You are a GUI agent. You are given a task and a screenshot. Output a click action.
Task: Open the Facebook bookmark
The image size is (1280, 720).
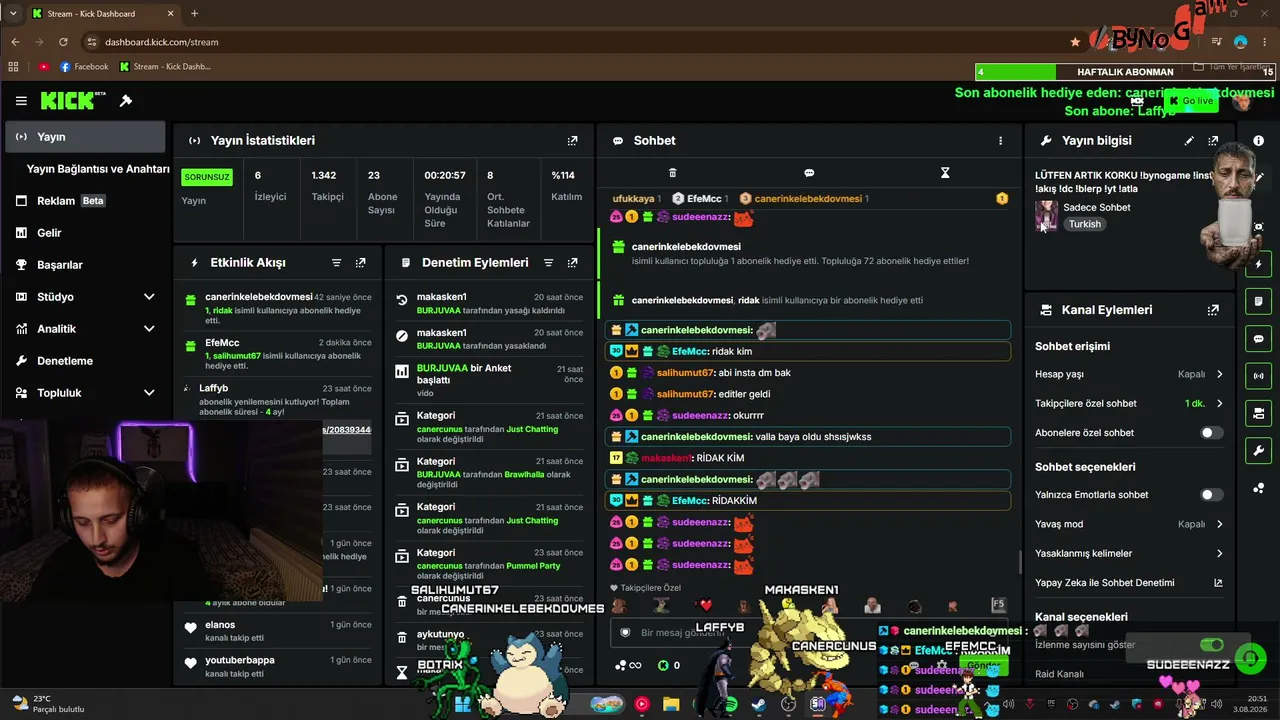[84, 67]
